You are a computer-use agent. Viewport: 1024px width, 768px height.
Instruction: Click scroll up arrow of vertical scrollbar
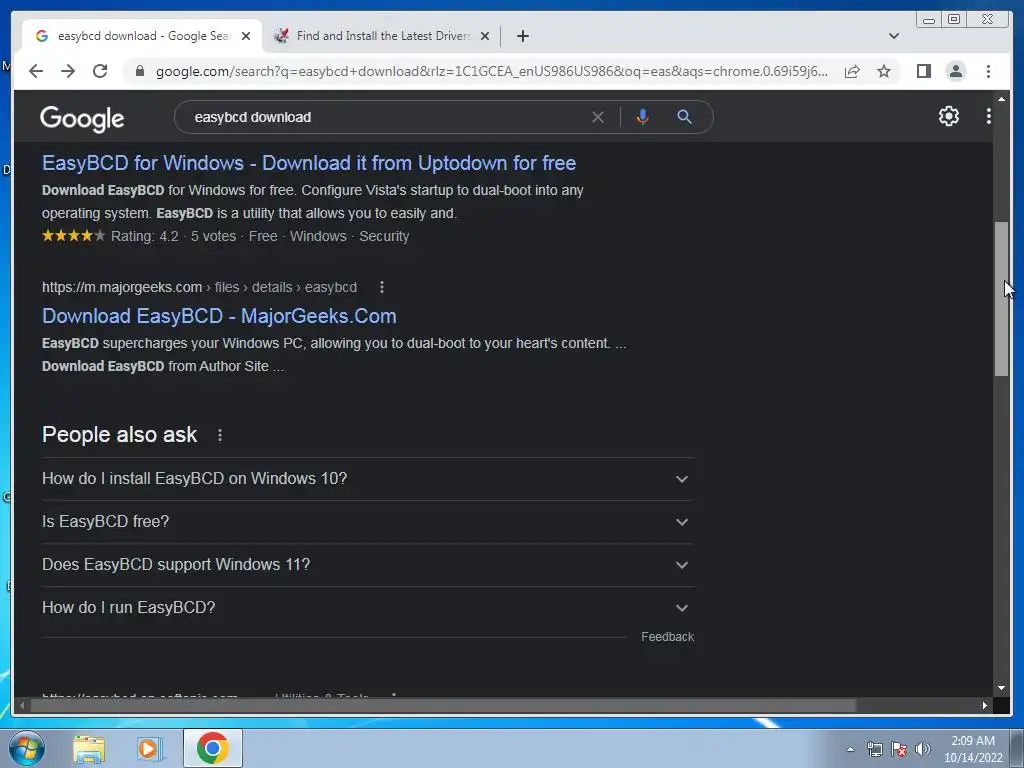[1001, 99]
